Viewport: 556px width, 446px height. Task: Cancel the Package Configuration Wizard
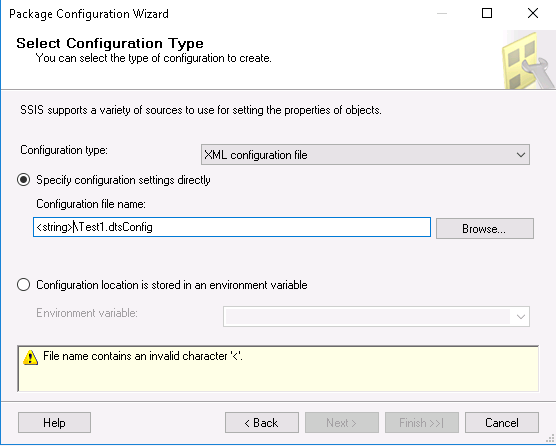tap(502, 423)
